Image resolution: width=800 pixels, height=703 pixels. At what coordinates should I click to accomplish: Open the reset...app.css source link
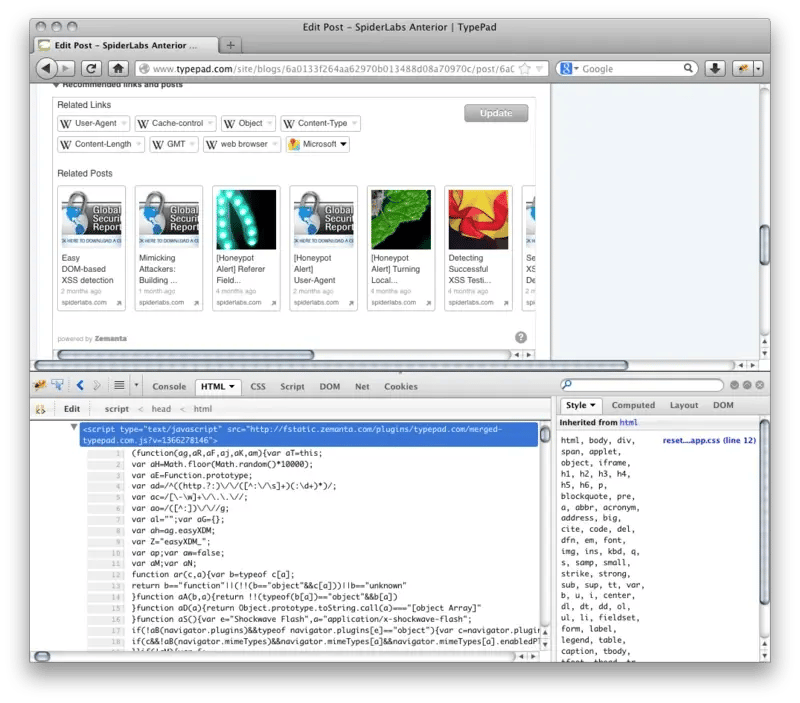point(708,440)
